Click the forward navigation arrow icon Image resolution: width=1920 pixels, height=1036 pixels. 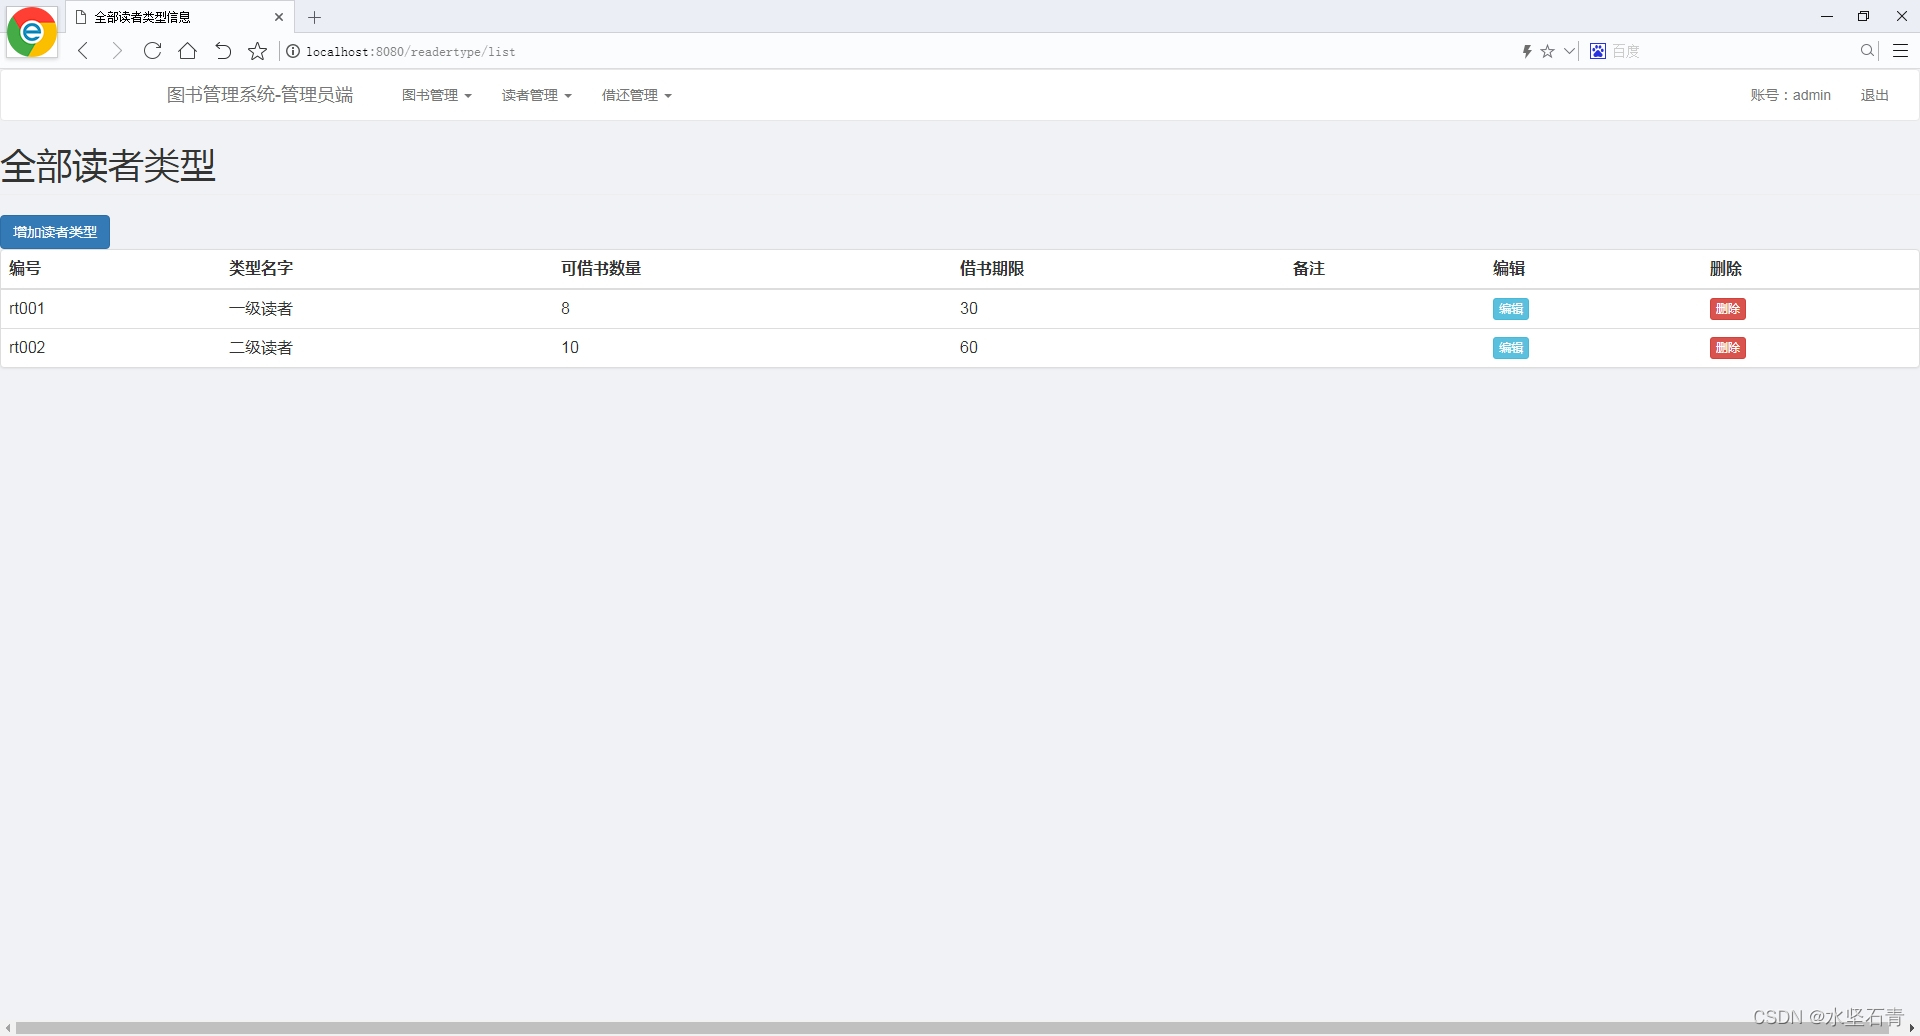coord(116,51)
